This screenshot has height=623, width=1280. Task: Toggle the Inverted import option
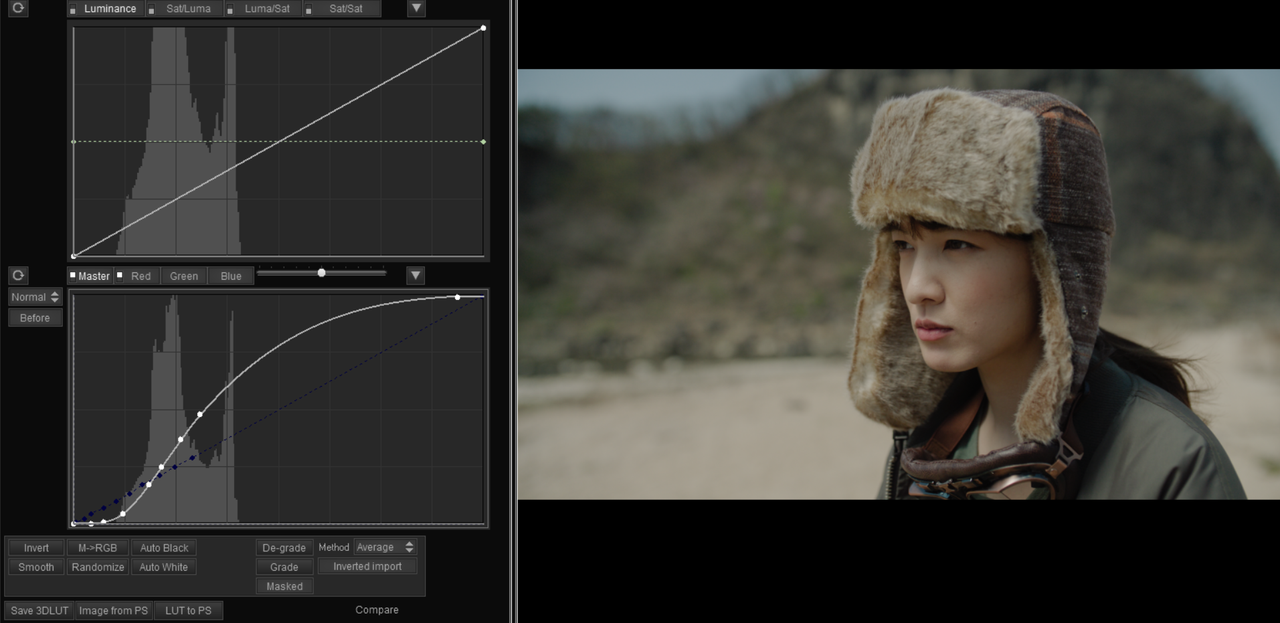[x=367, y=567]
